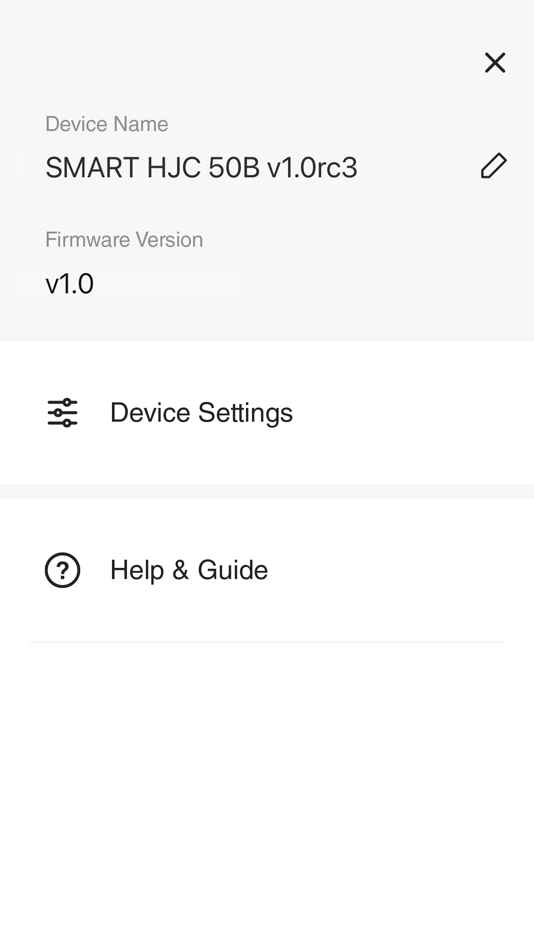Select the three-slider adjustments icon
Image resolution: width=534 pixels, height=950 pixels.
62,413
